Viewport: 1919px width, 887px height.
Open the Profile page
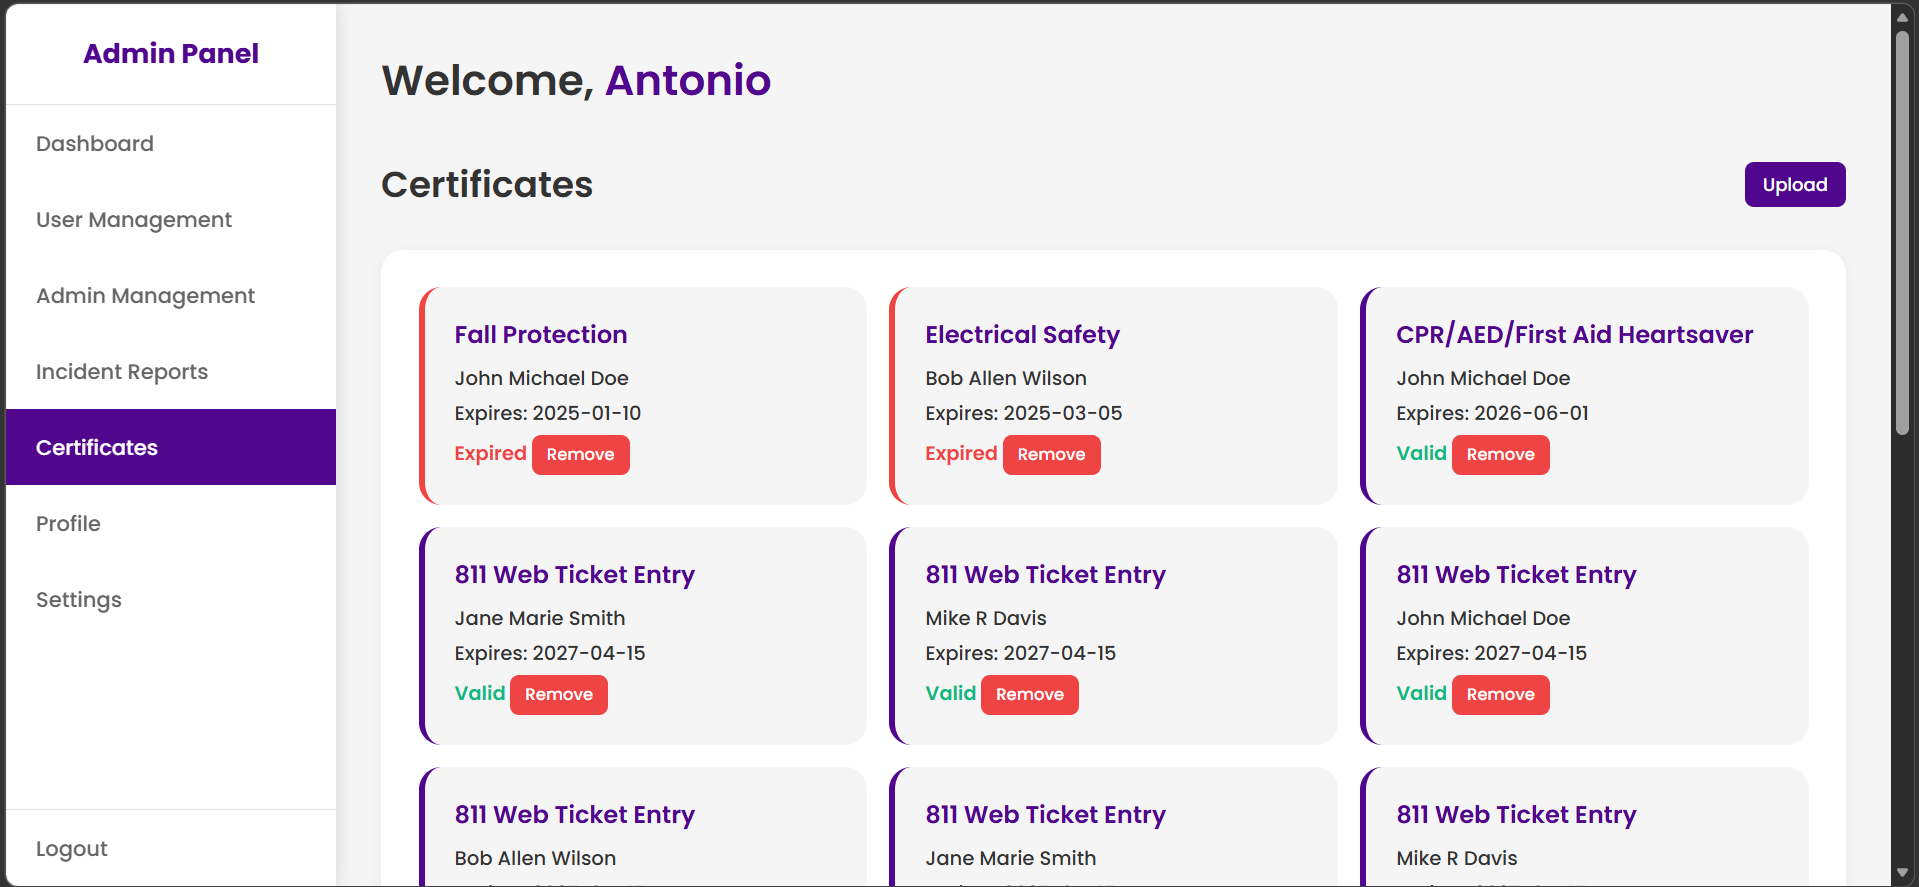pyautogui.click(x=68, y=524)
